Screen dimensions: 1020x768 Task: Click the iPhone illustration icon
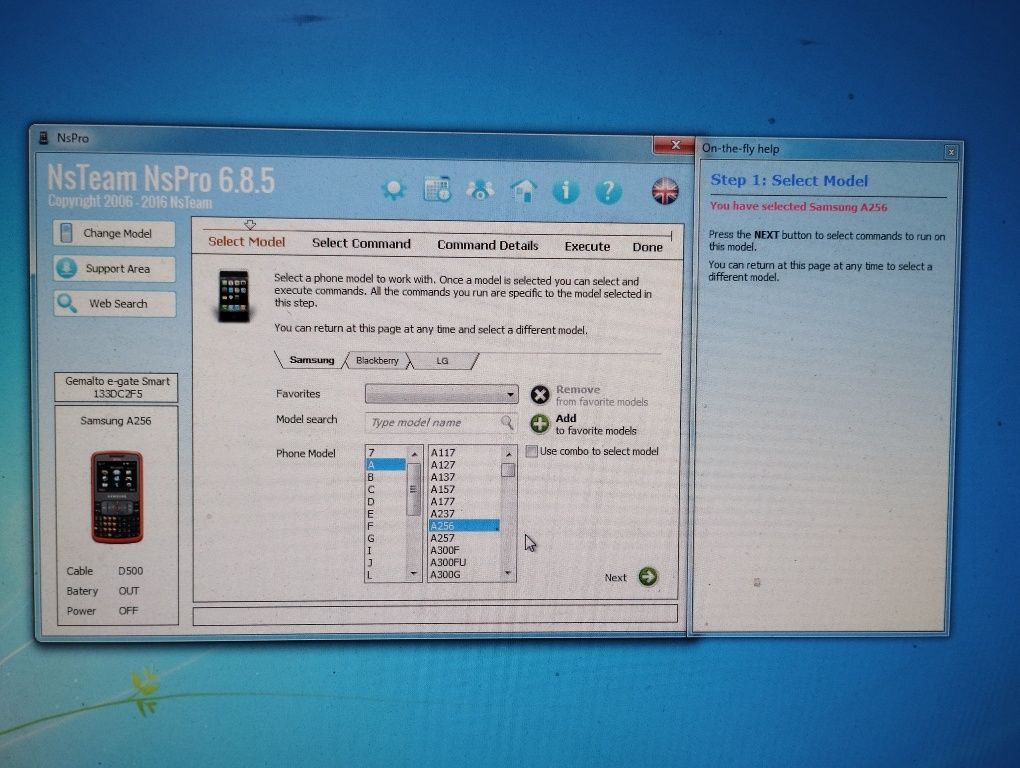[x=234, y=296]
